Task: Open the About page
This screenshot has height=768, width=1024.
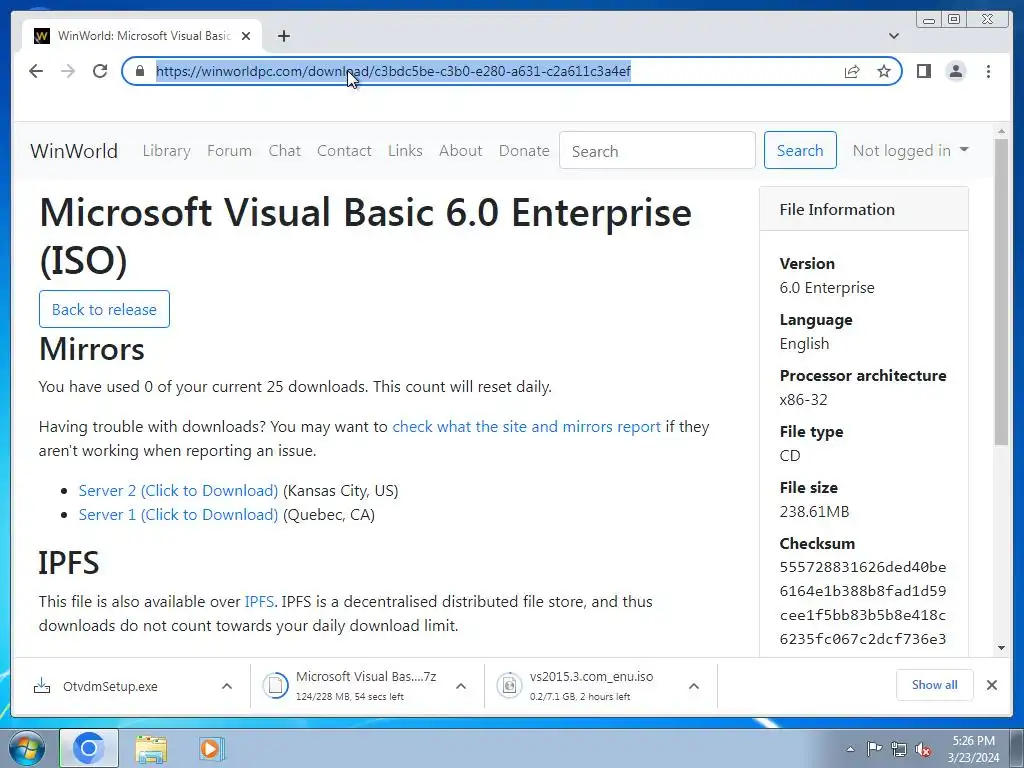Action: coord(460,151)
